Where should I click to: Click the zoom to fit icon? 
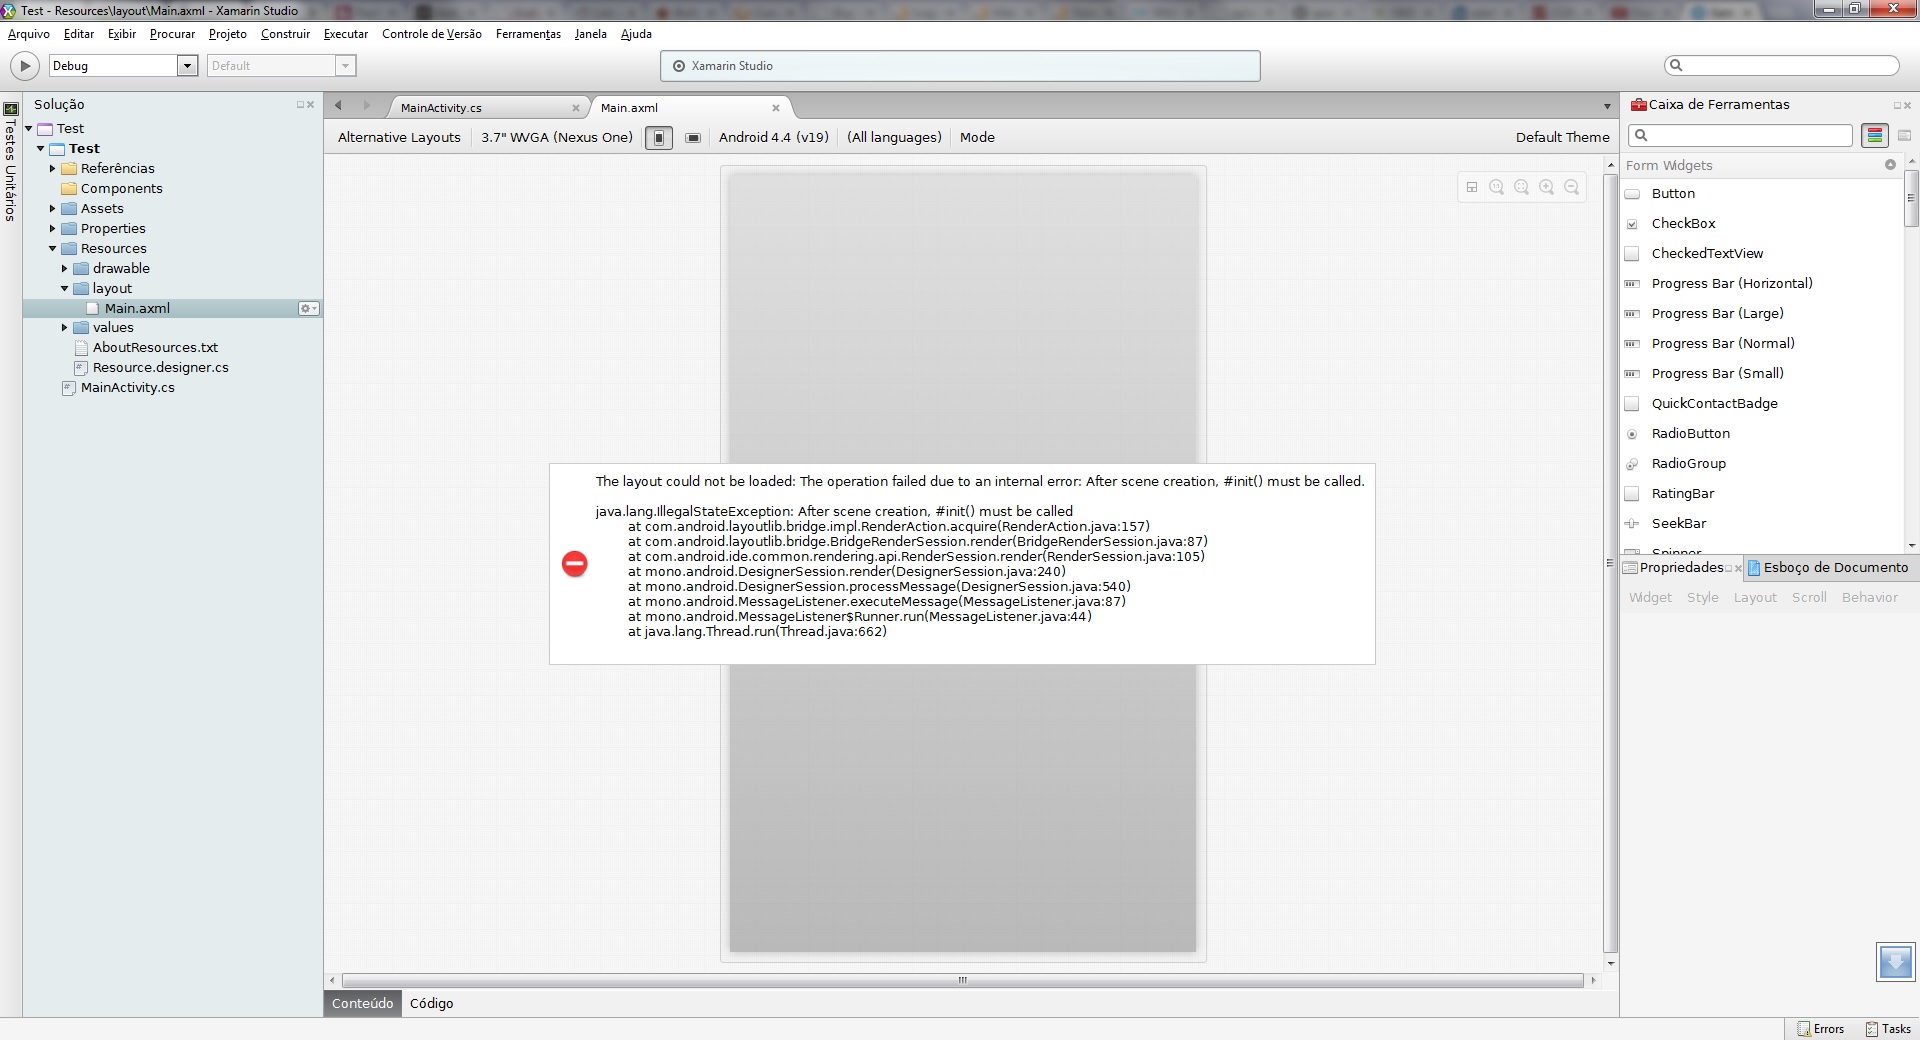click(x=1522, y=187)
